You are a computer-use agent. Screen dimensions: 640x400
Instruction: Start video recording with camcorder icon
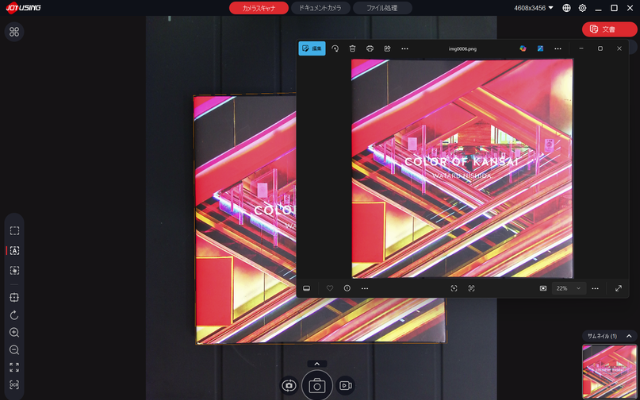pyautogui.click(x=345, y=385)
